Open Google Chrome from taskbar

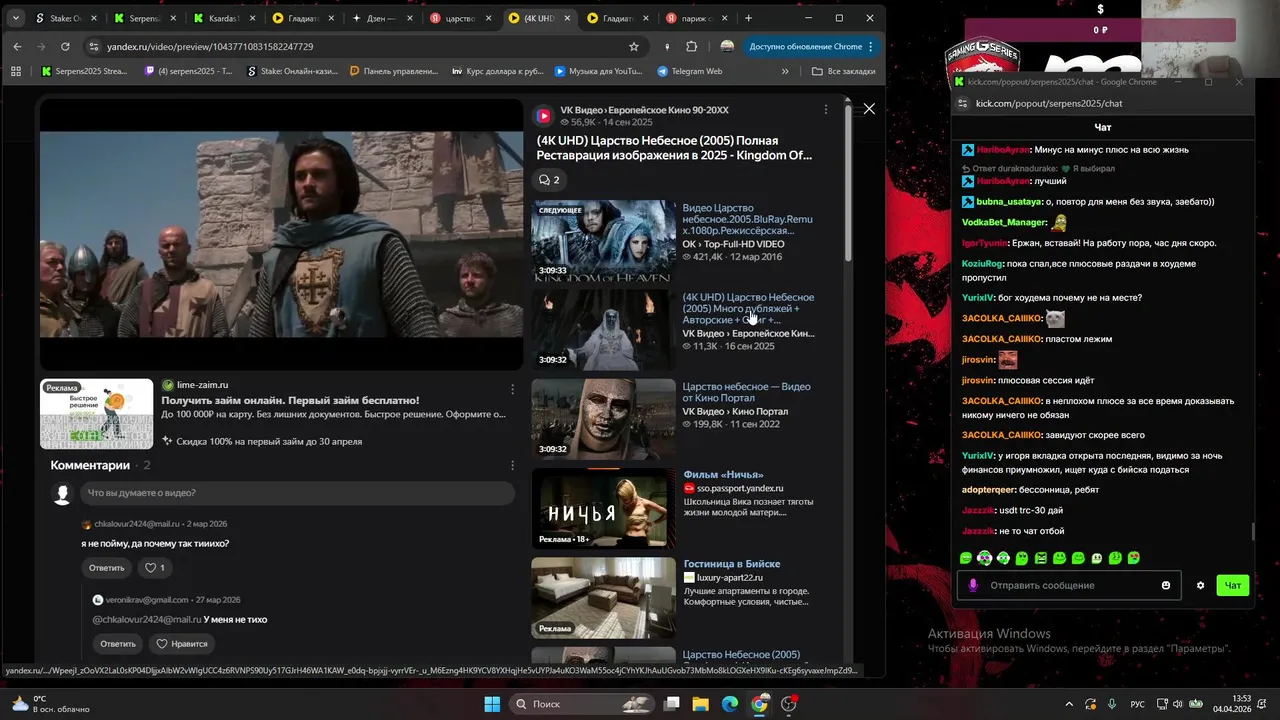click(759, 704)
